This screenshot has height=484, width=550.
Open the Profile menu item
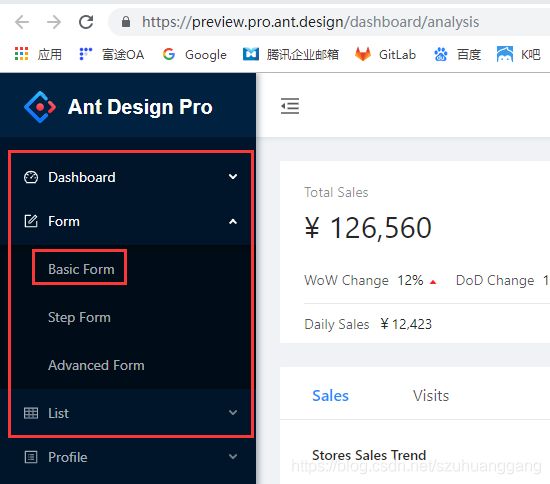pyautogui.click(x=128, y=457)
